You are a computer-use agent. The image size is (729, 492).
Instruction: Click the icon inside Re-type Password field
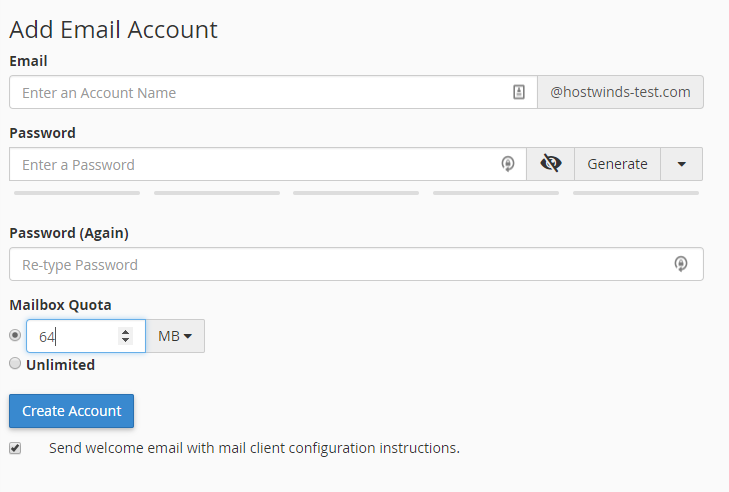[x=681, y=264]
